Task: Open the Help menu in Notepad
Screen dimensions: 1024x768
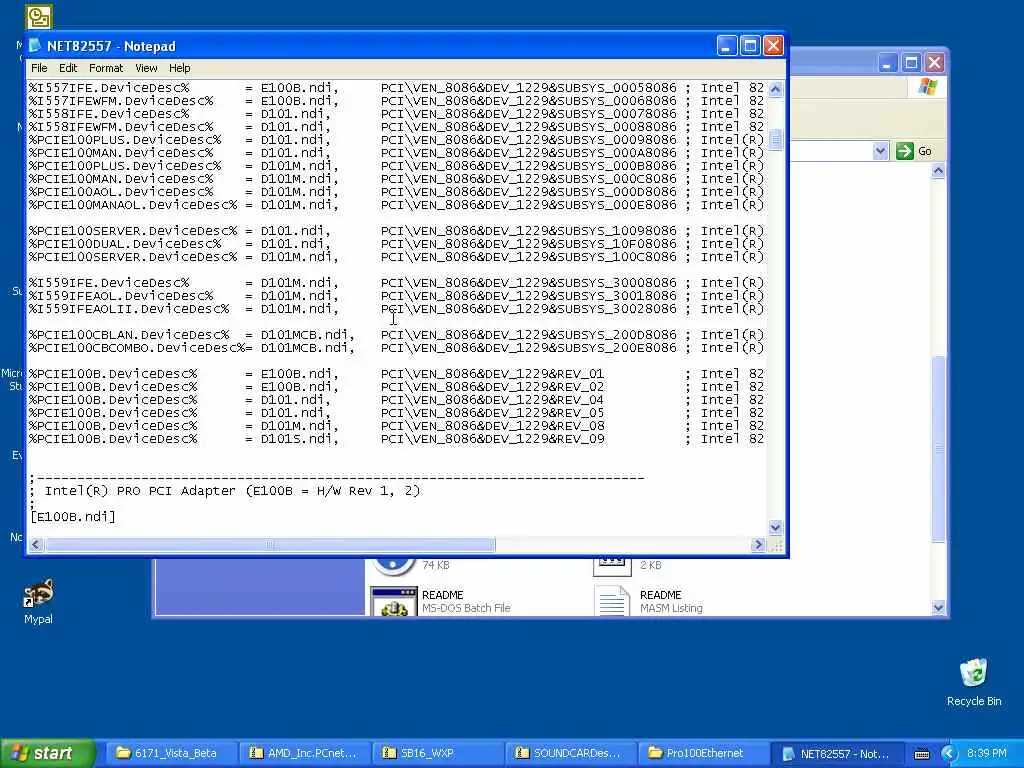Action: click(180, 68)
